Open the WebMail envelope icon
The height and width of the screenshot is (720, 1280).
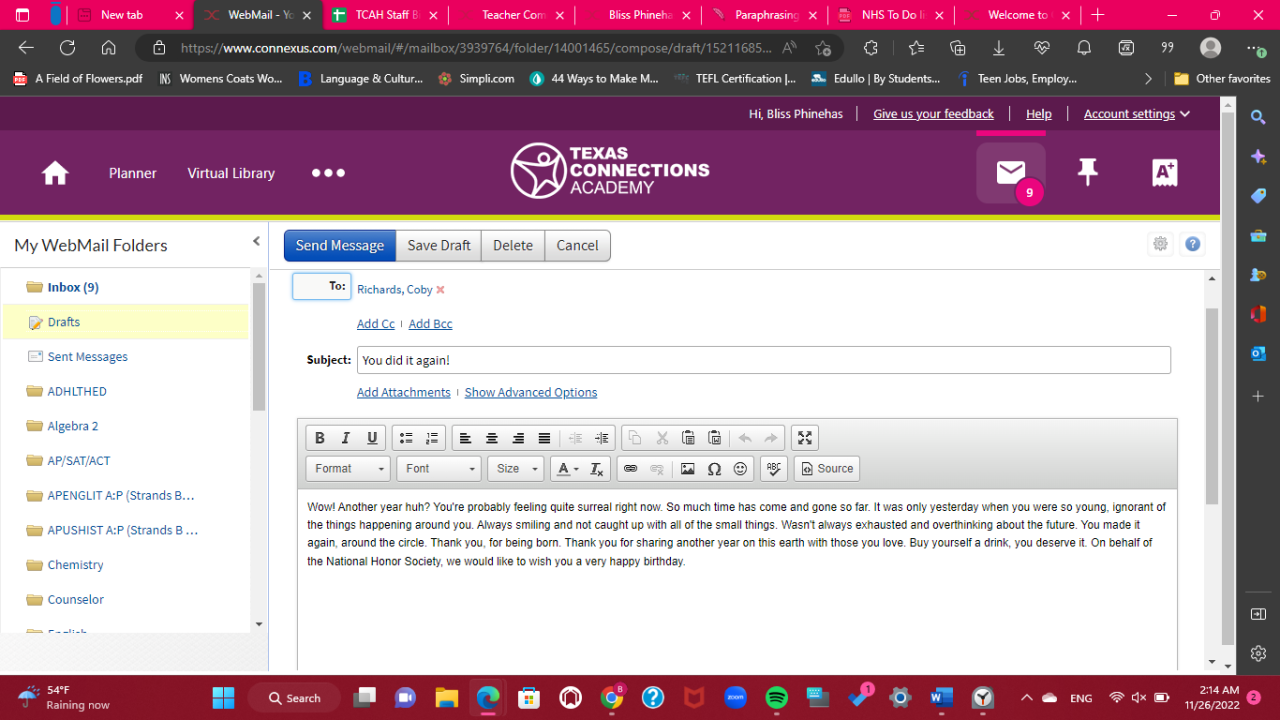[x=1011, y=173]
